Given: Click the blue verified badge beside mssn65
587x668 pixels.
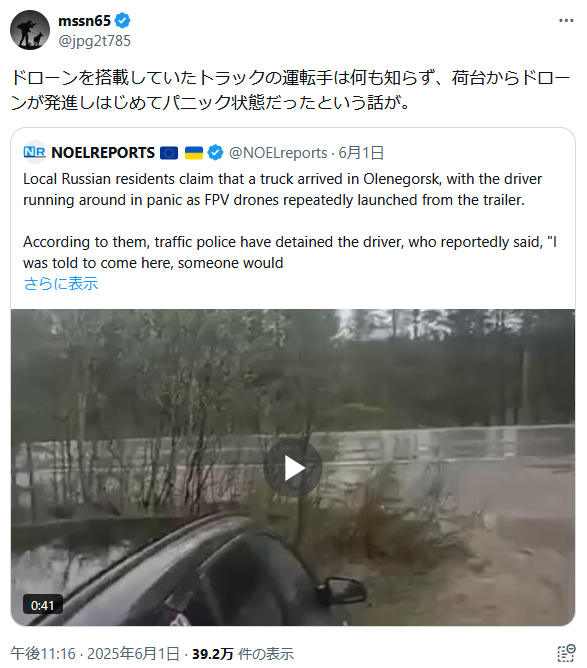Looking at the screenshot, I should (123, 20).
